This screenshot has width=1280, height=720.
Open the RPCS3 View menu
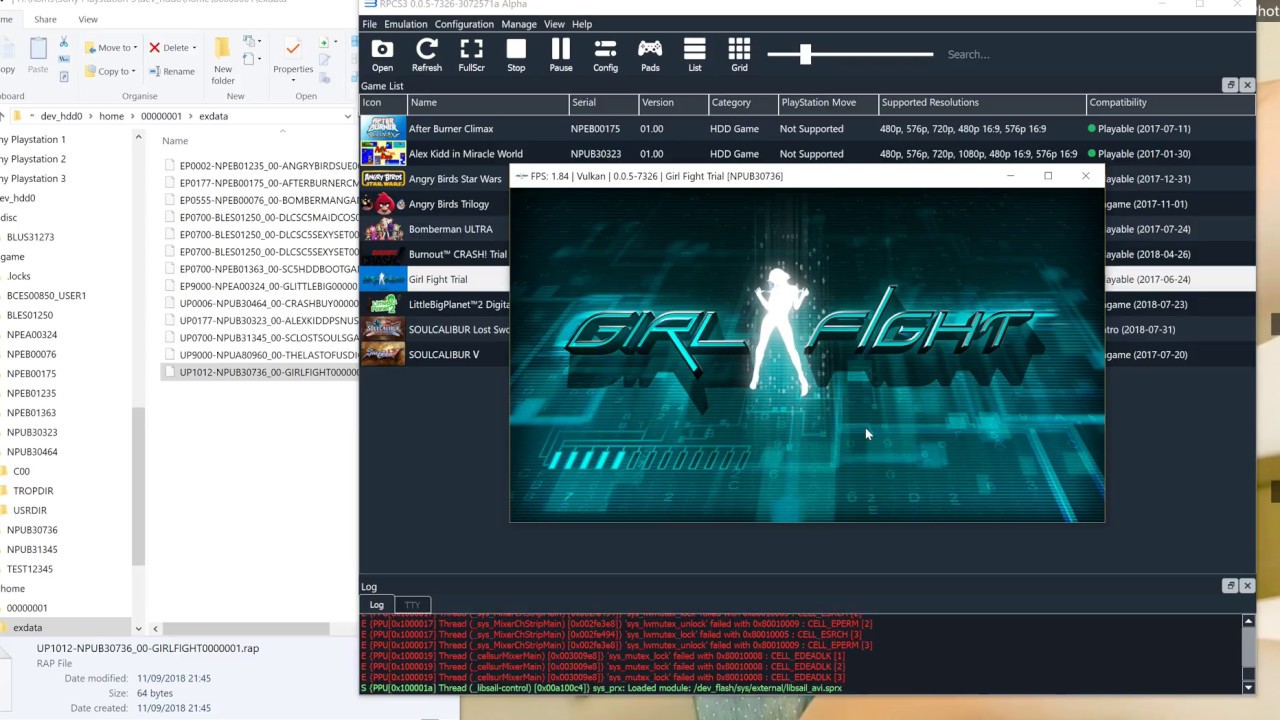[x=554, y=24]
